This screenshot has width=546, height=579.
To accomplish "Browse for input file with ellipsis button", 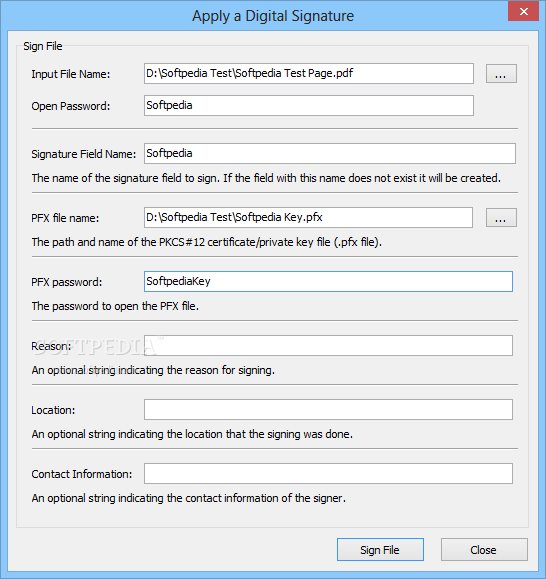I will click(501, 73).
